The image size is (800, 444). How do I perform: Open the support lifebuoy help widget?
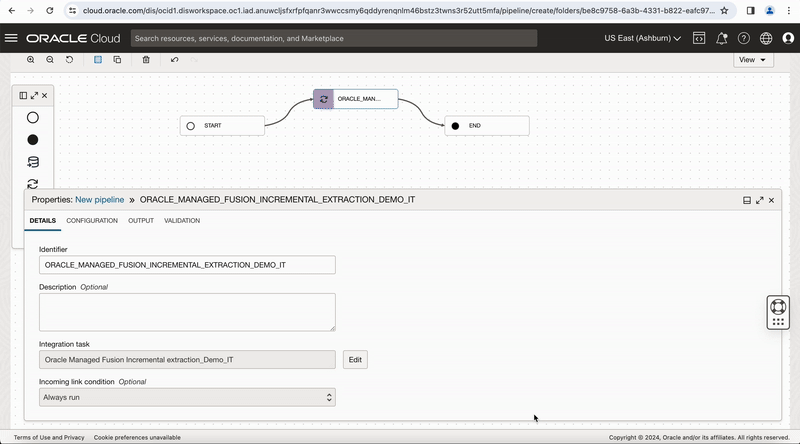click(778, 307)
